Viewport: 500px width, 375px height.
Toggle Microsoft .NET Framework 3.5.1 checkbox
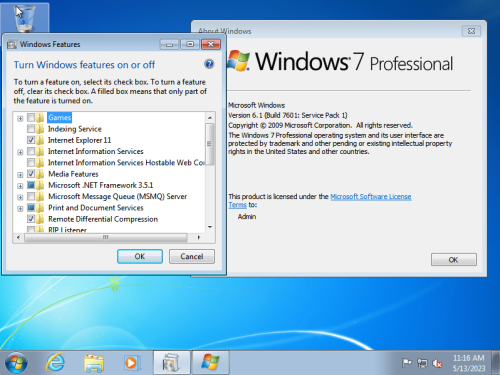(x=31, y=185)
